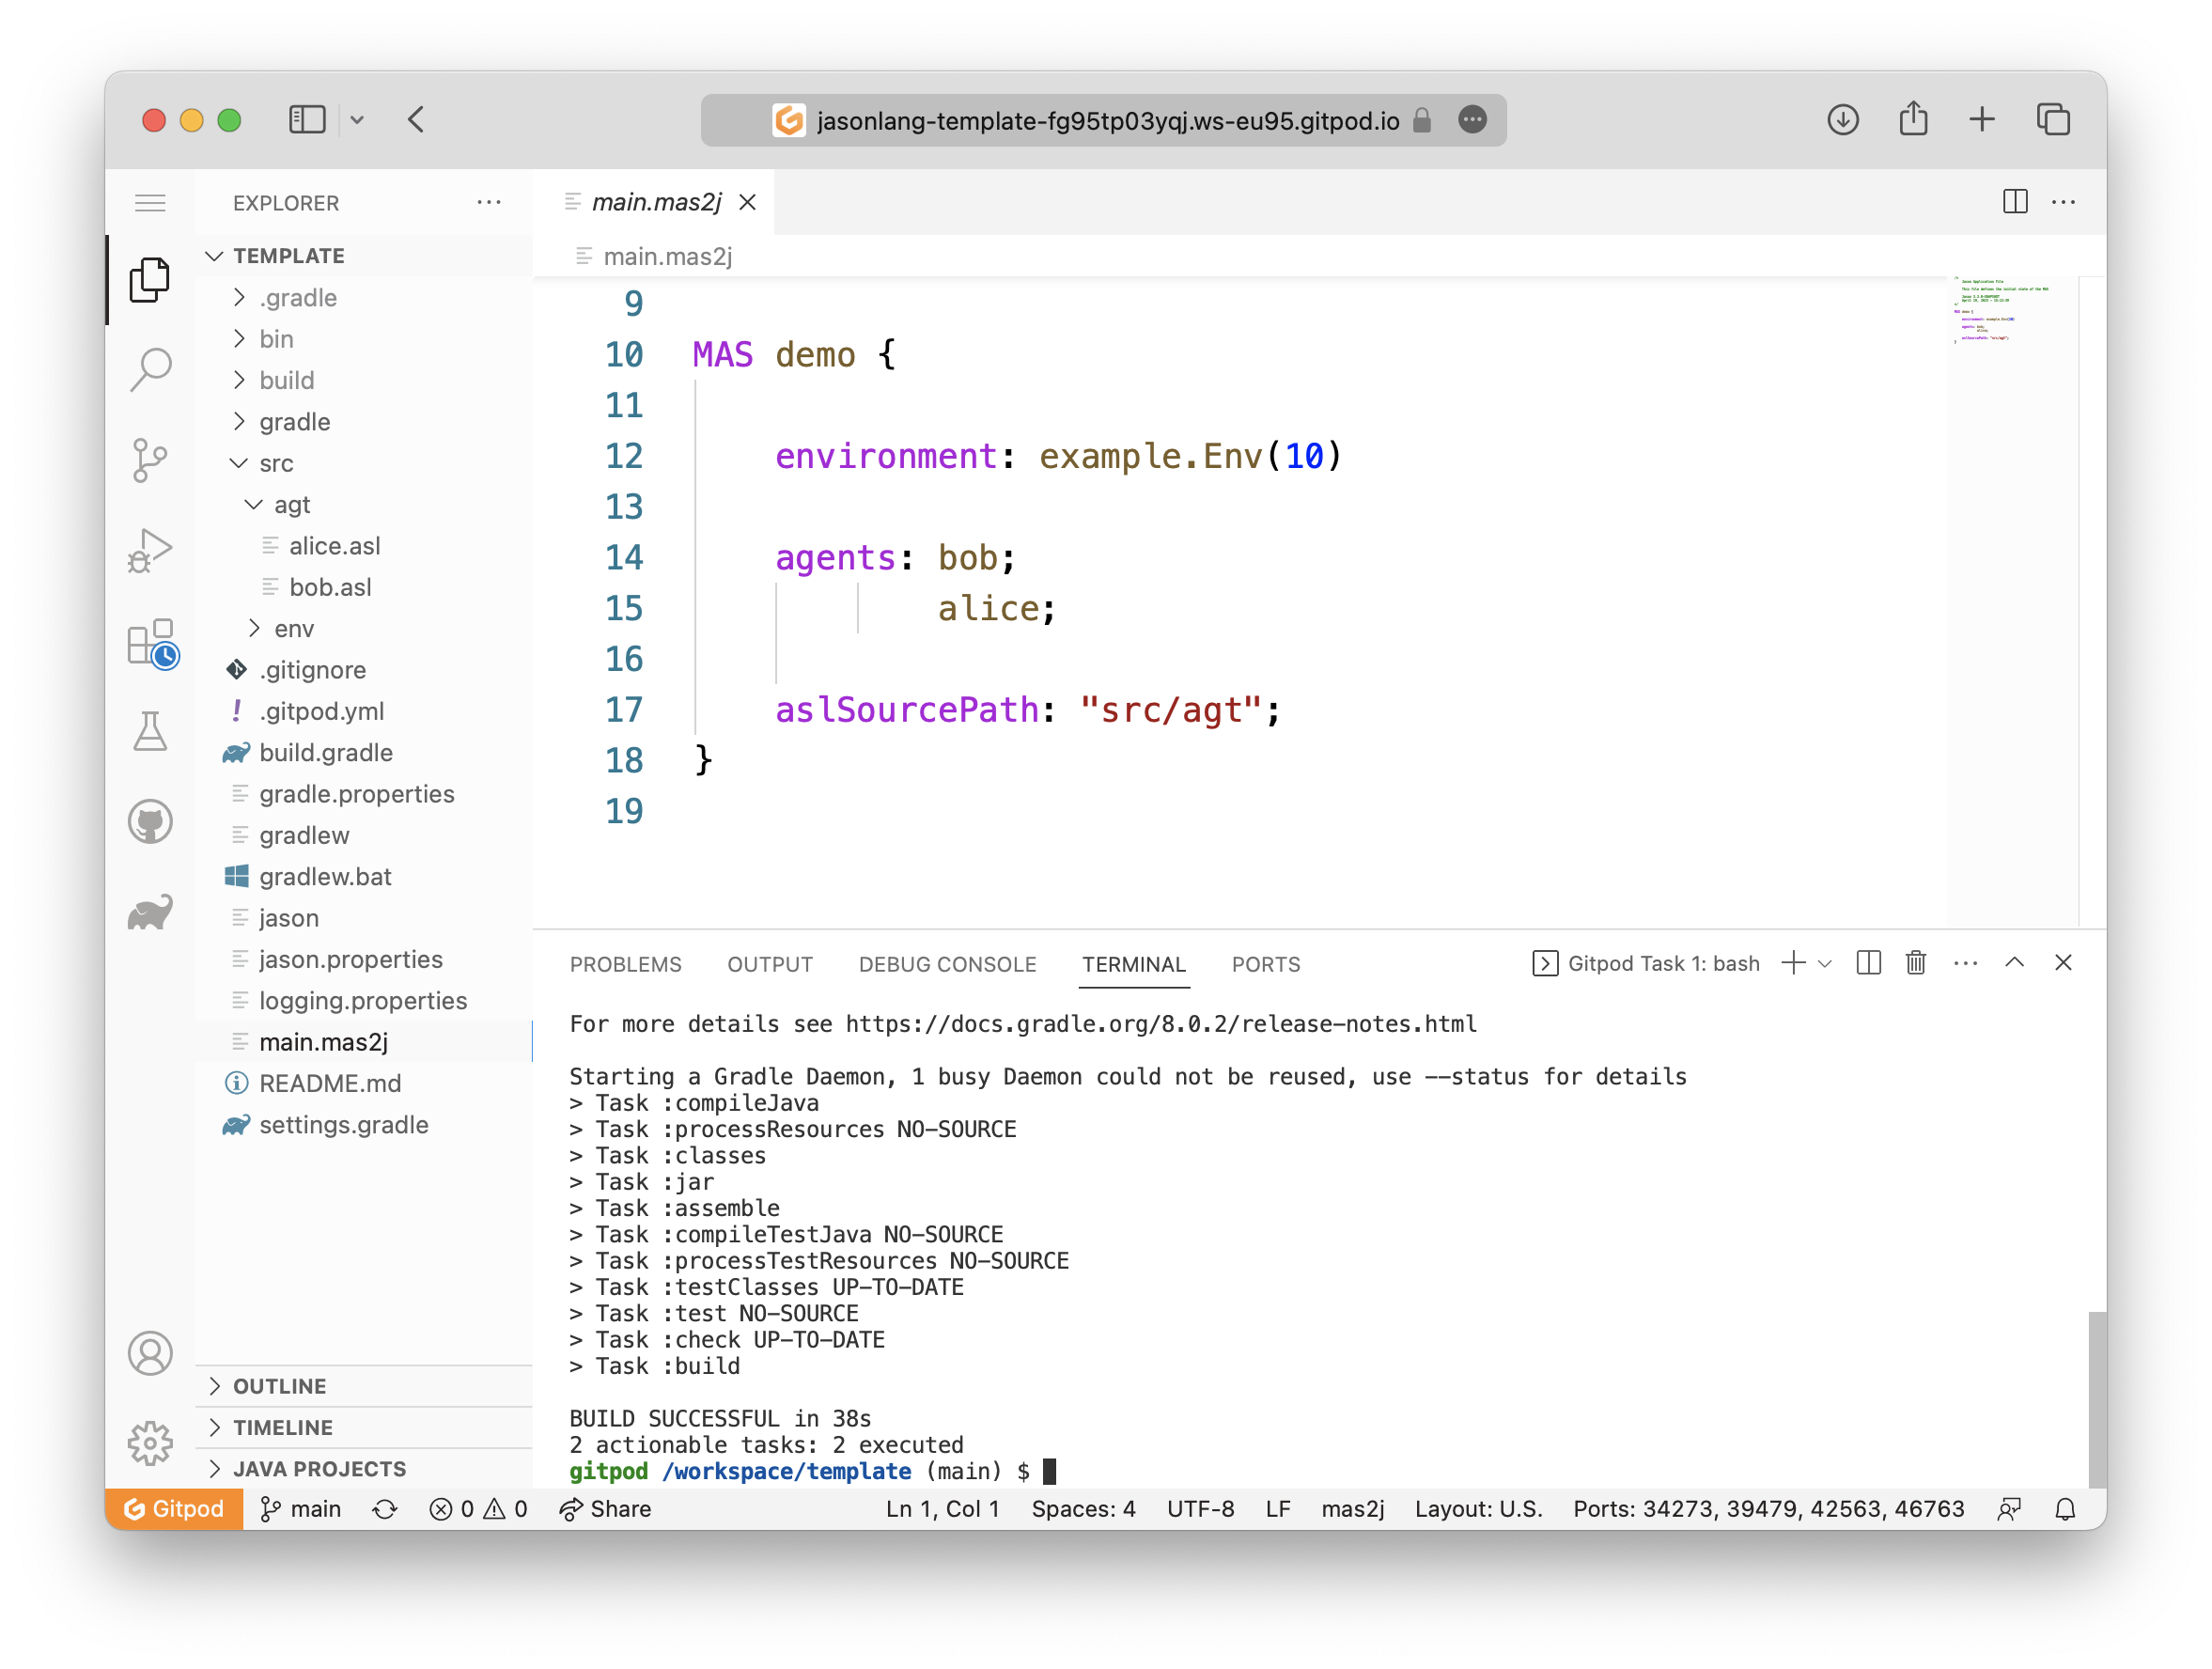Open the Extensions view icon
The width and height of the screenshot is (2212, 1669).
click(152, 642)
